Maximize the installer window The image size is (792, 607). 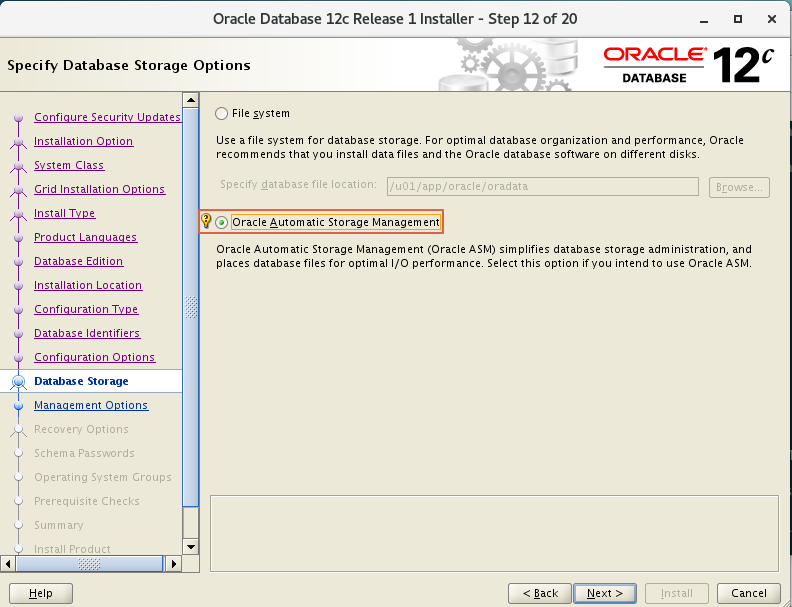[x=738, y=19]
